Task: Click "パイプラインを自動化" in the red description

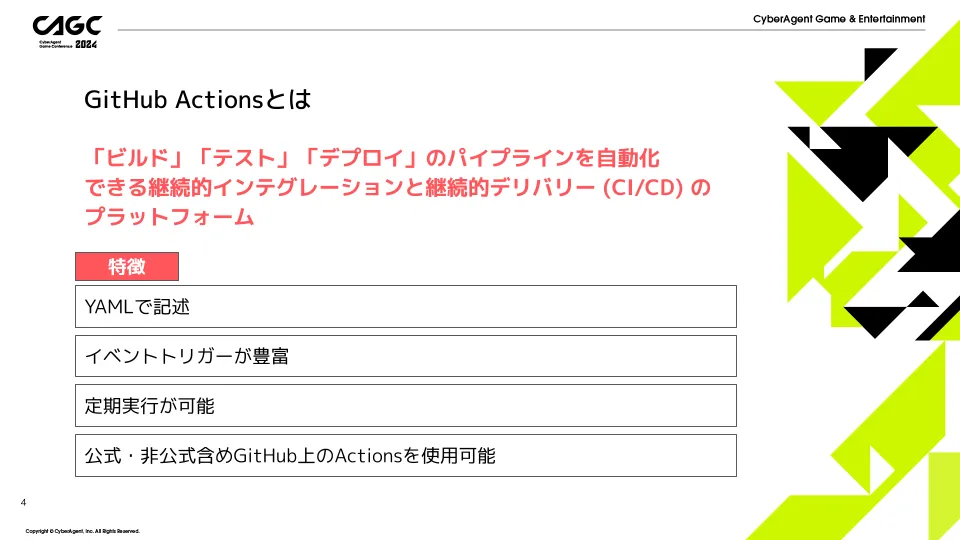Action: click(552, 159)
